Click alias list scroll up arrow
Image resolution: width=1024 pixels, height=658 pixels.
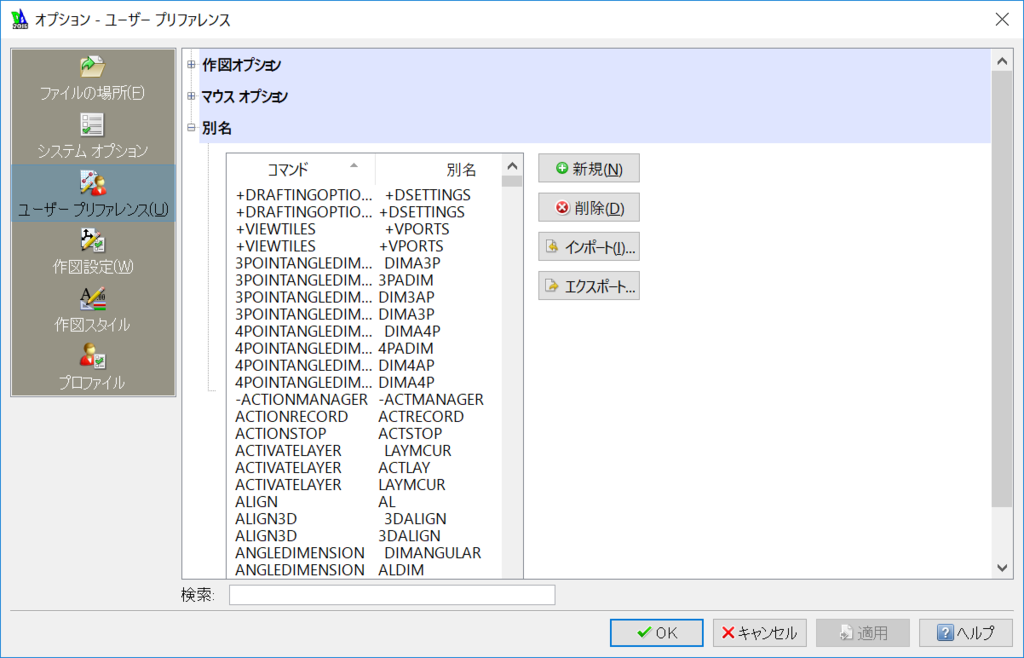(512, 166)
